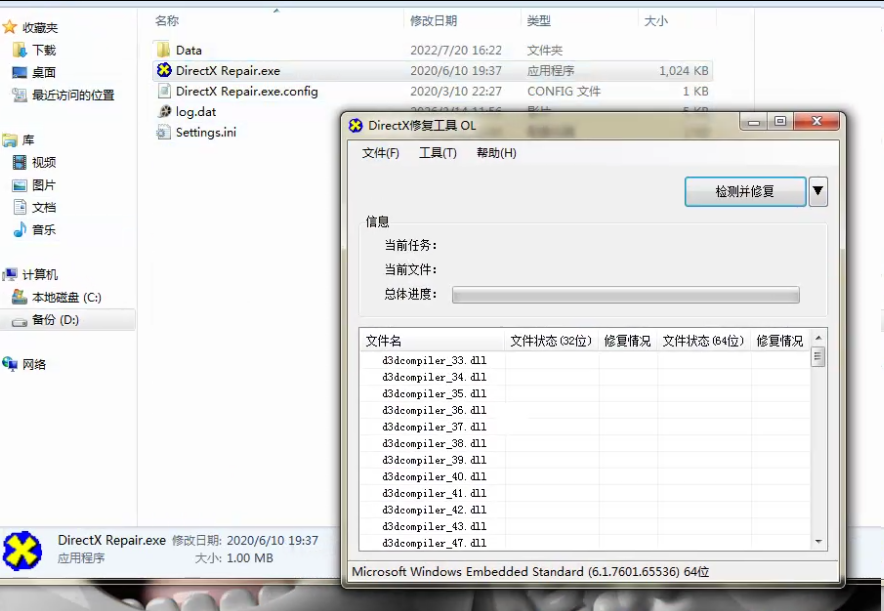The image size is (884, 611).
Task: Select the d3dcompiler_47.dll row
Action: [x=585, y=543]
